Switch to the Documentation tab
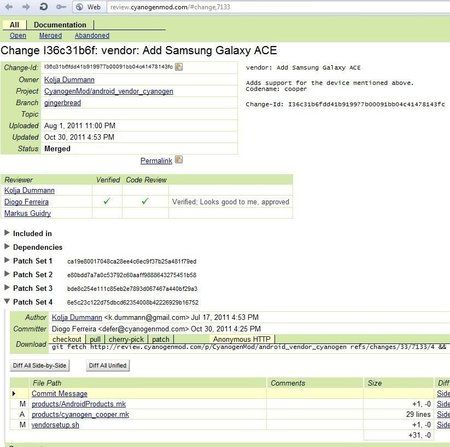The height and width of the screenshot is (447, 450). tap(60, 25)
